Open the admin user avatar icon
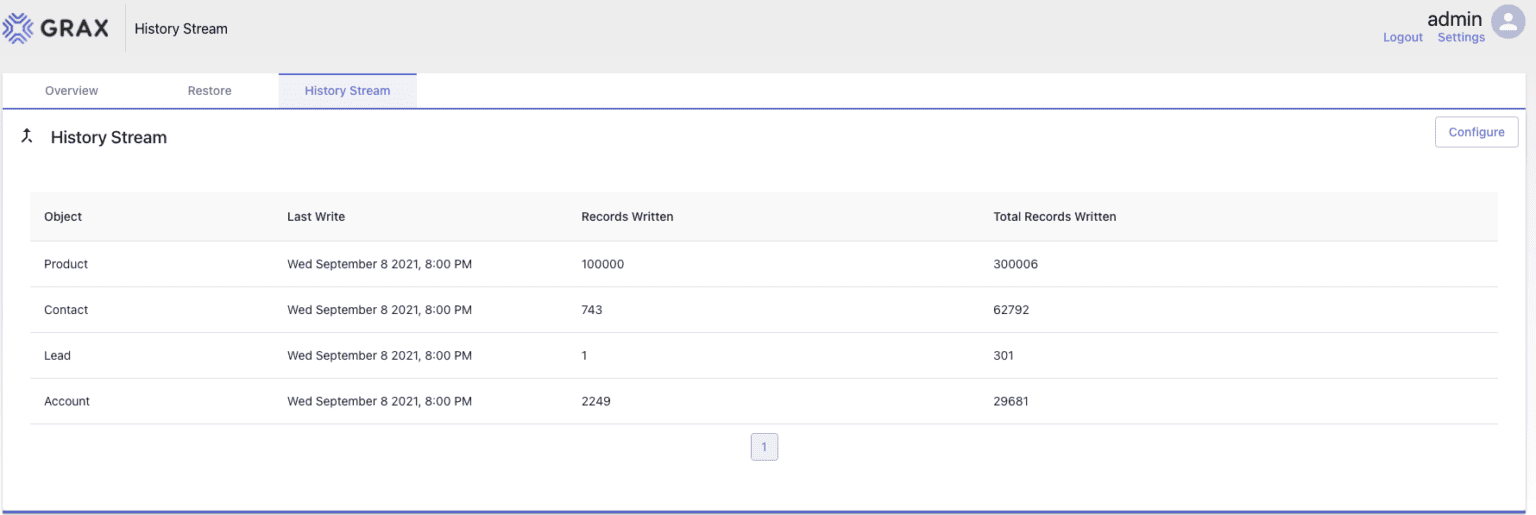 pos(1507,22)
